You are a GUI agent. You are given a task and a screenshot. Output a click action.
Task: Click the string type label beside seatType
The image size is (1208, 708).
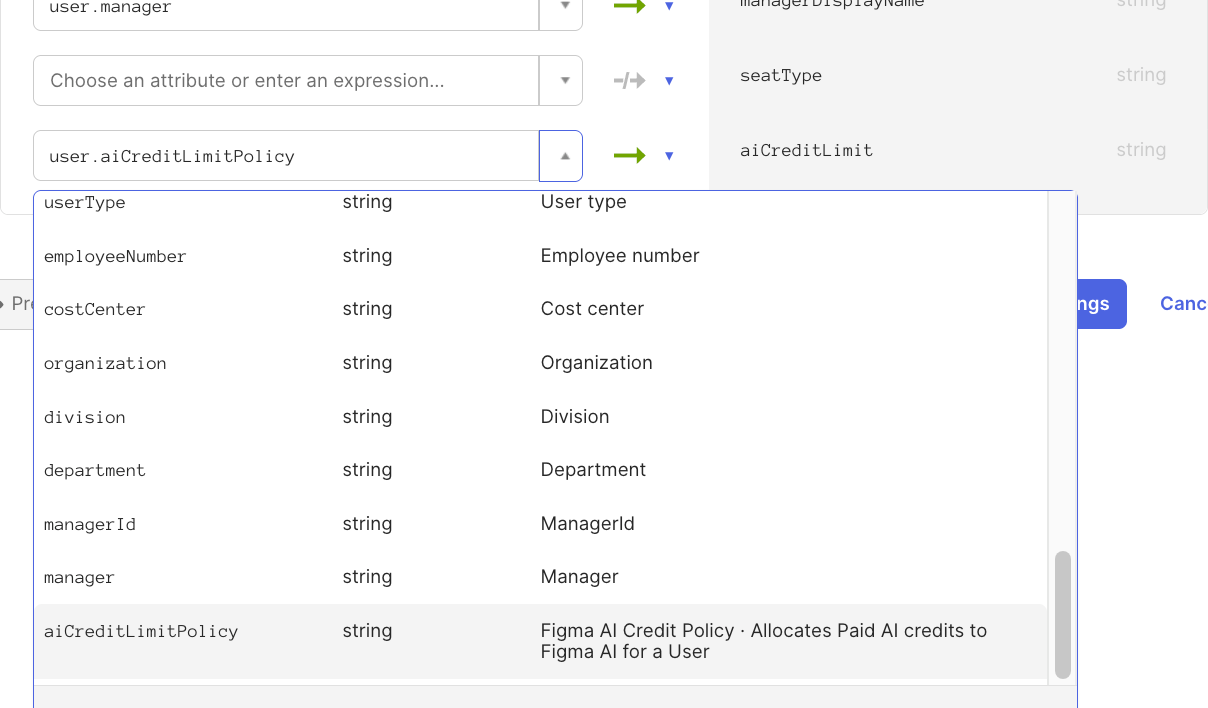[1141, 75]
